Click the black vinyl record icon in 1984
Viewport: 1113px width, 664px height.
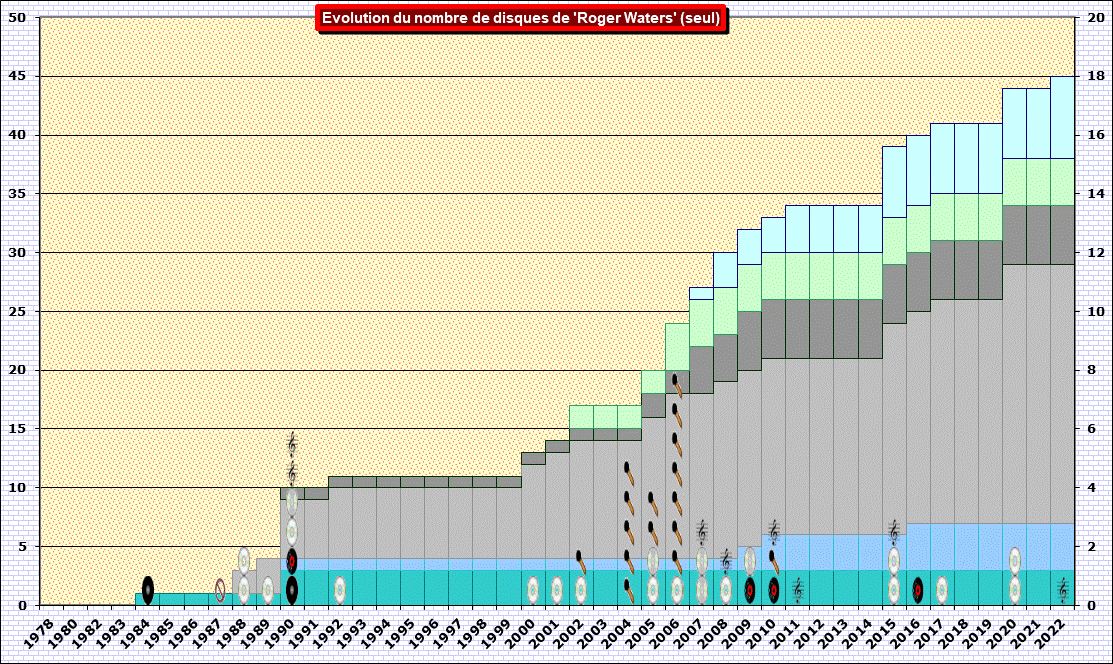pos(148,590)
